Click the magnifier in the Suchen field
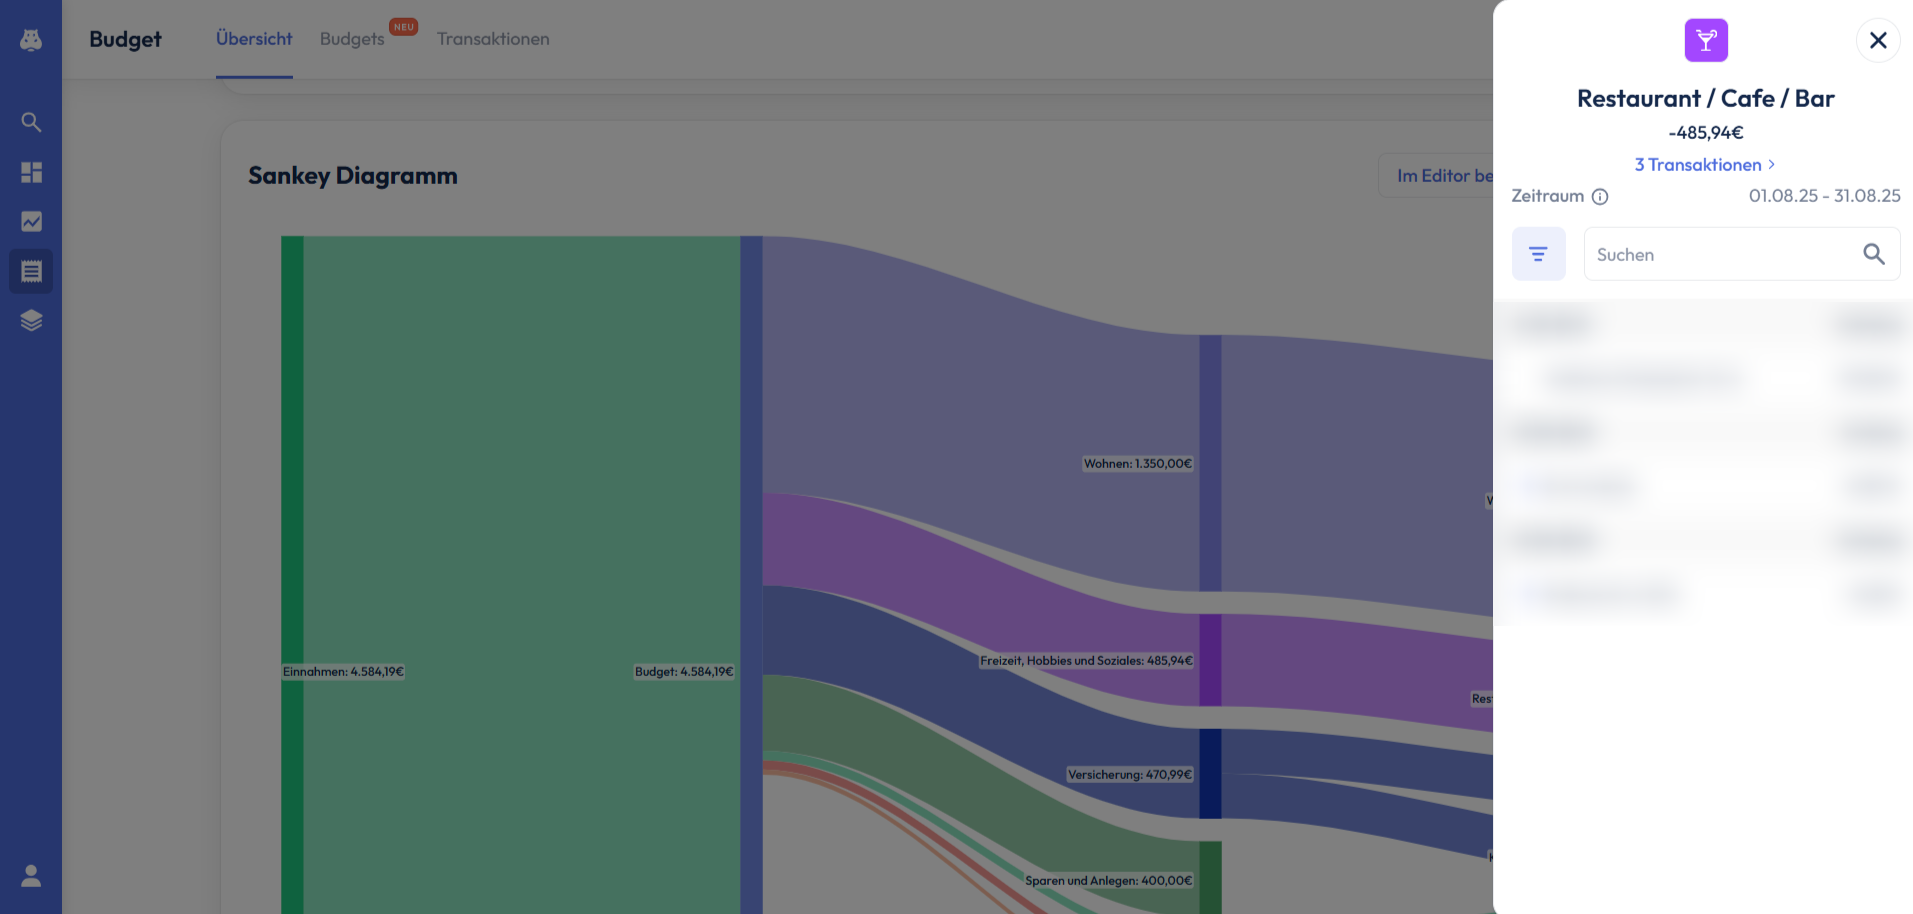 click(x=1873, y=254)
